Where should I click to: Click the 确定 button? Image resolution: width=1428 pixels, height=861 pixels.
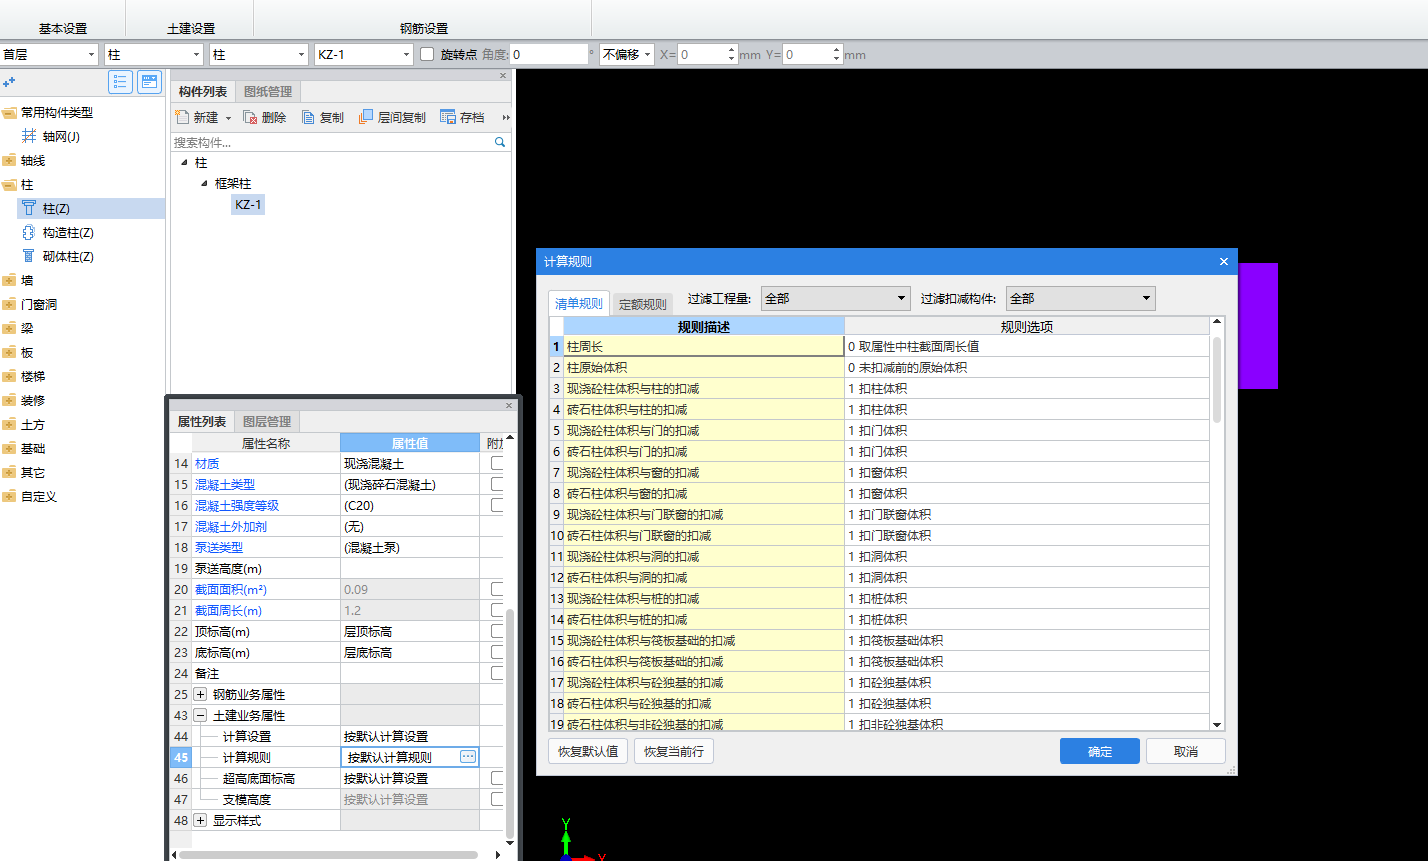[1100, 751]
